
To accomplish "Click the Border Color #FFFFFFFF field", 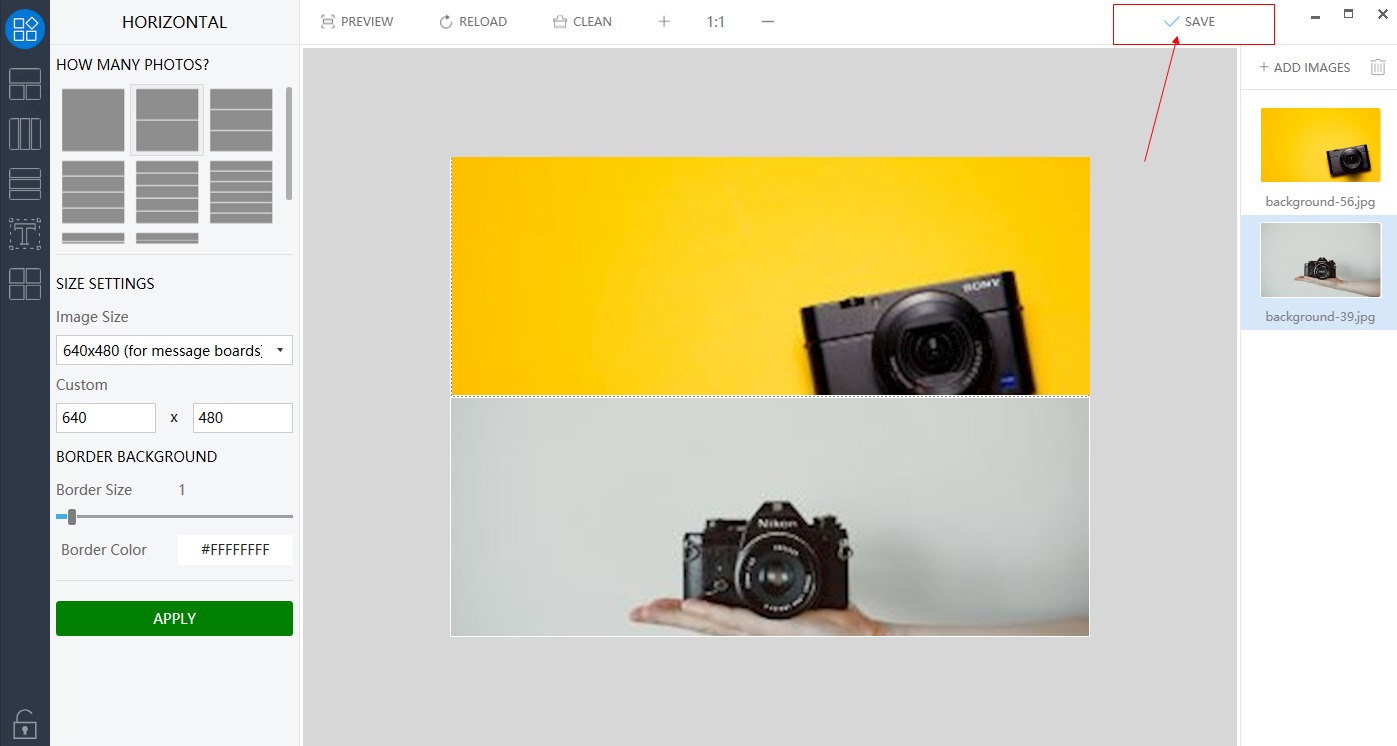I will click(235, 550).
